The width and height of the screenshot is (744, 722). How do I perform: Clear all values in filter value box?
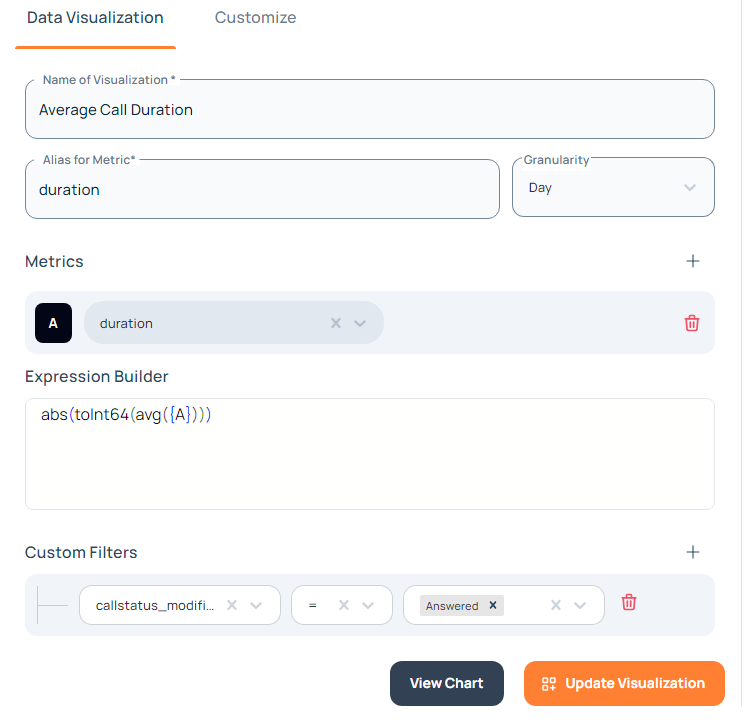(x=556, y=605)
